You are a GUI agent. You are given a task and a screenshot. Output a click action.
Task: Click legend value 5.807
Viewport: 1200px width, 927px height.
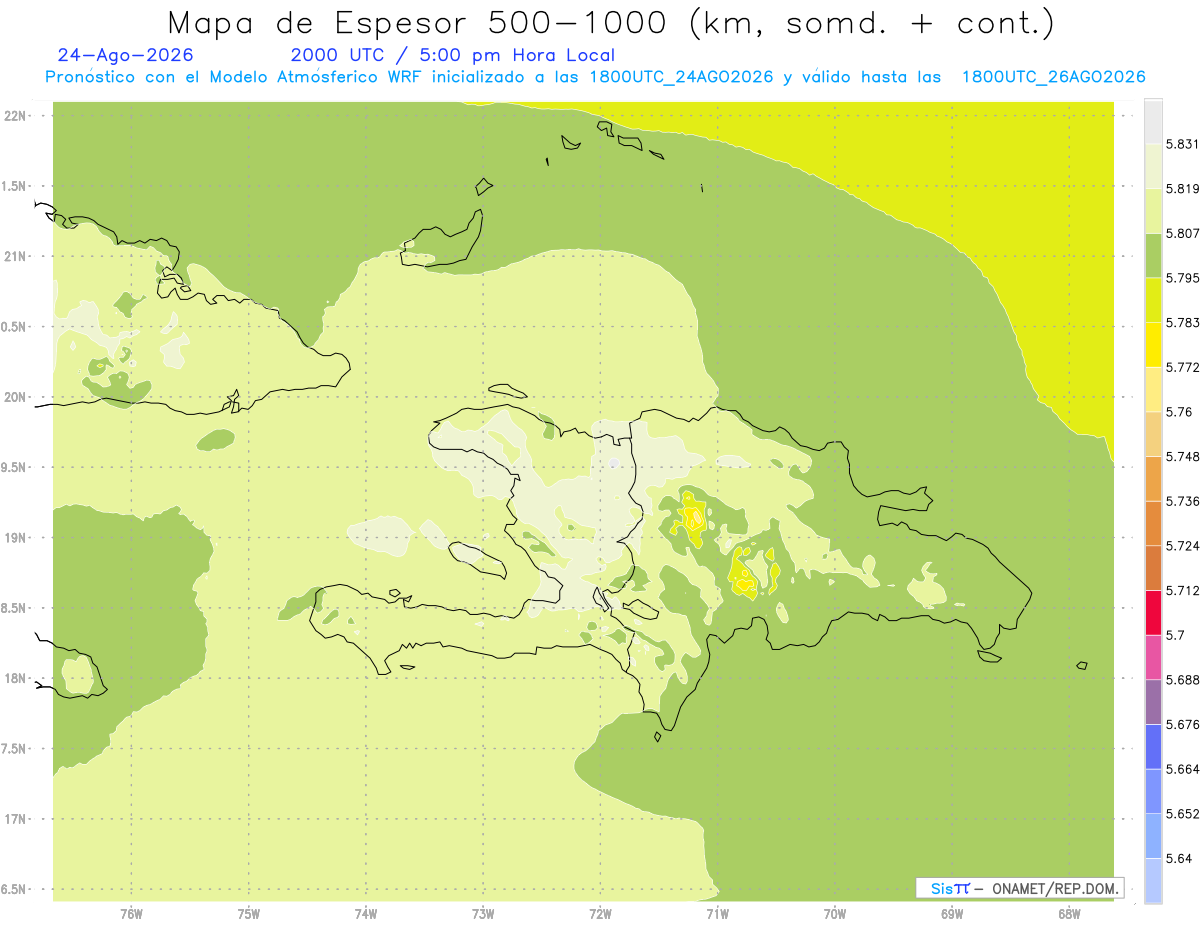[x=1182, y=234]
